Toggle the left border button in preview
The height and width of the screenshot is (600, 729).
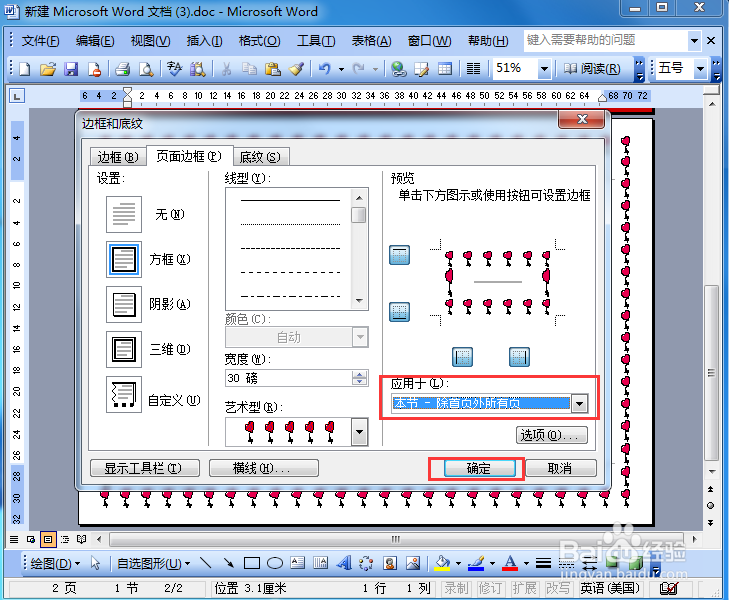462,357
